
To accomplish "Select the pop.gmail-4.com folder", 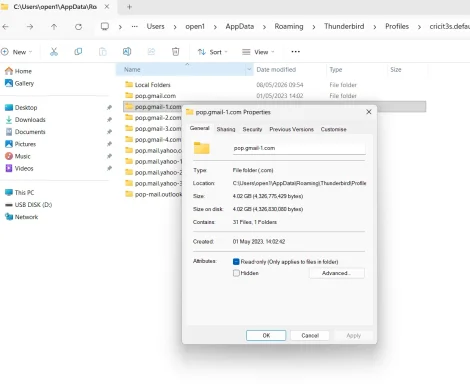I will point(153,140).
